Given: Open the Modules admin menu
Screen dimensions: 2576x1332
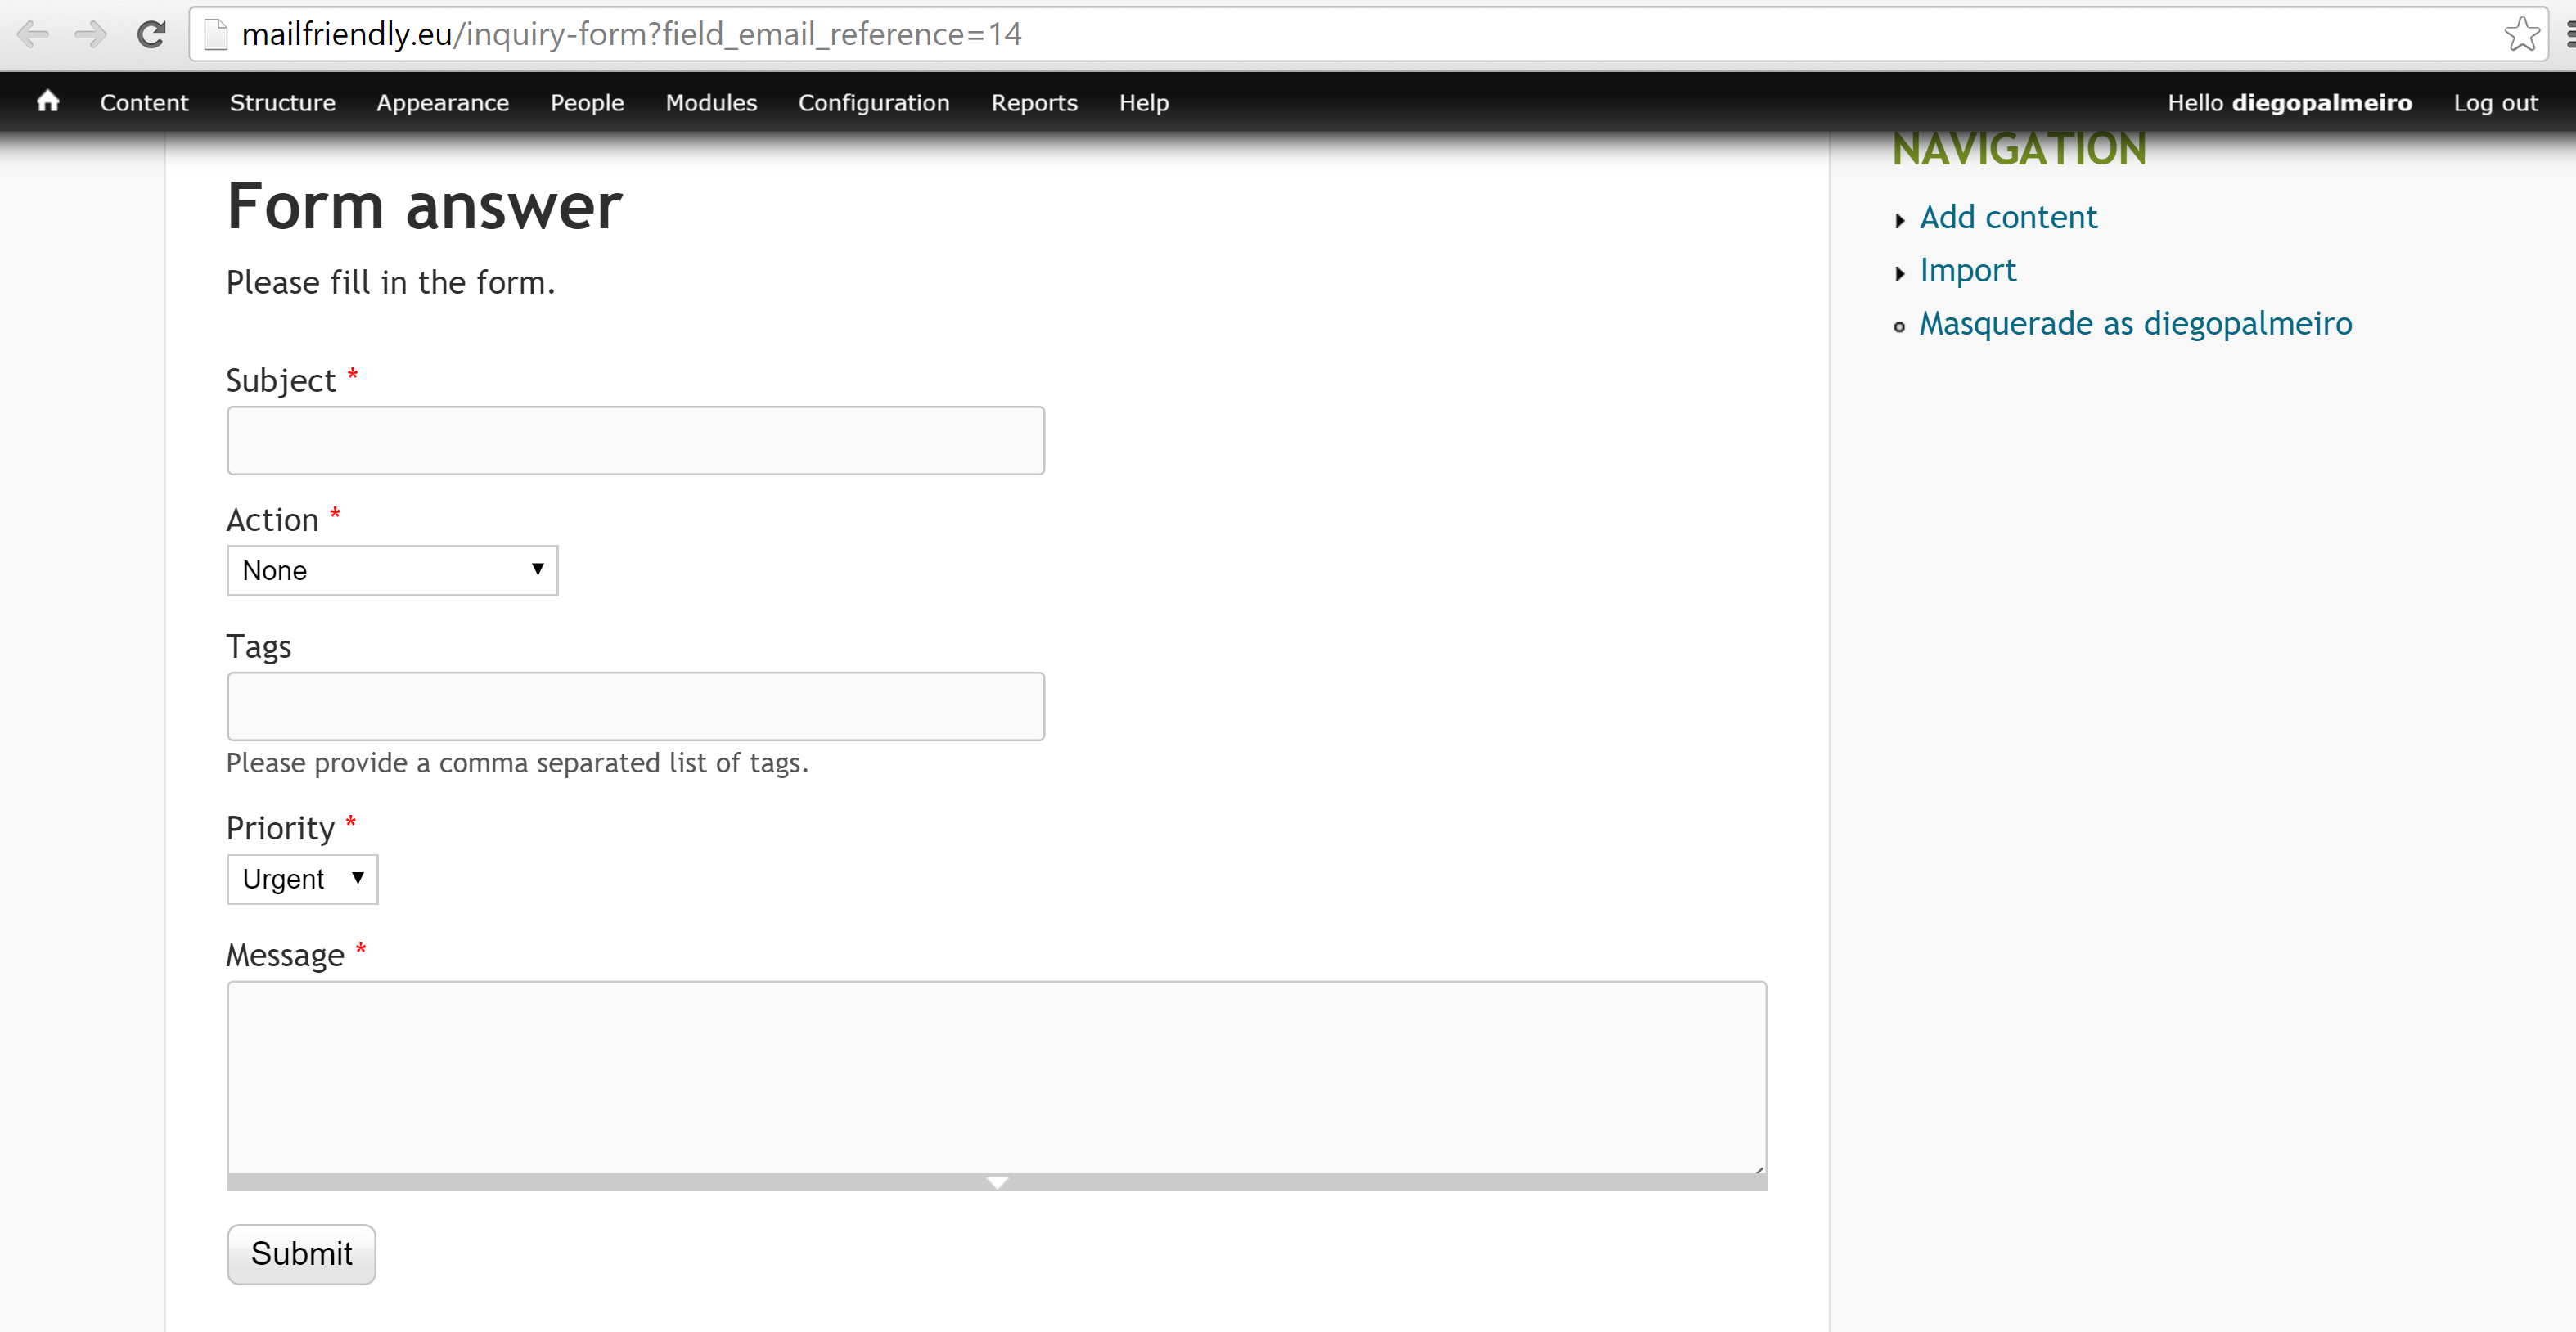Looking at the screenshot, I should 711,103.
